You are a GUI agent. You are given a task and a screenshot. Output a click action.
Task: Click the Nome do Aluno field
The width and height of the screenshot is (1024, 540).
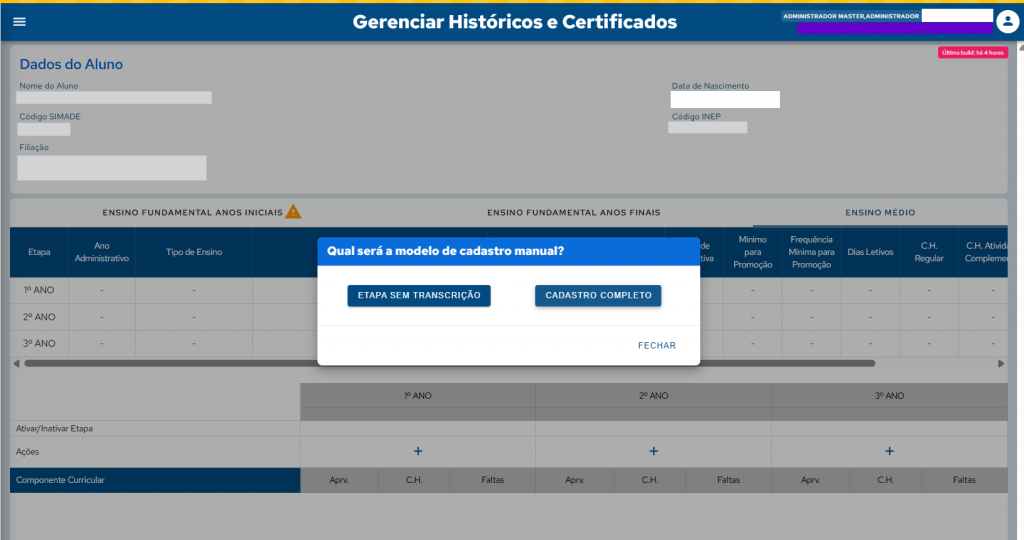click(x=115, y=98)
